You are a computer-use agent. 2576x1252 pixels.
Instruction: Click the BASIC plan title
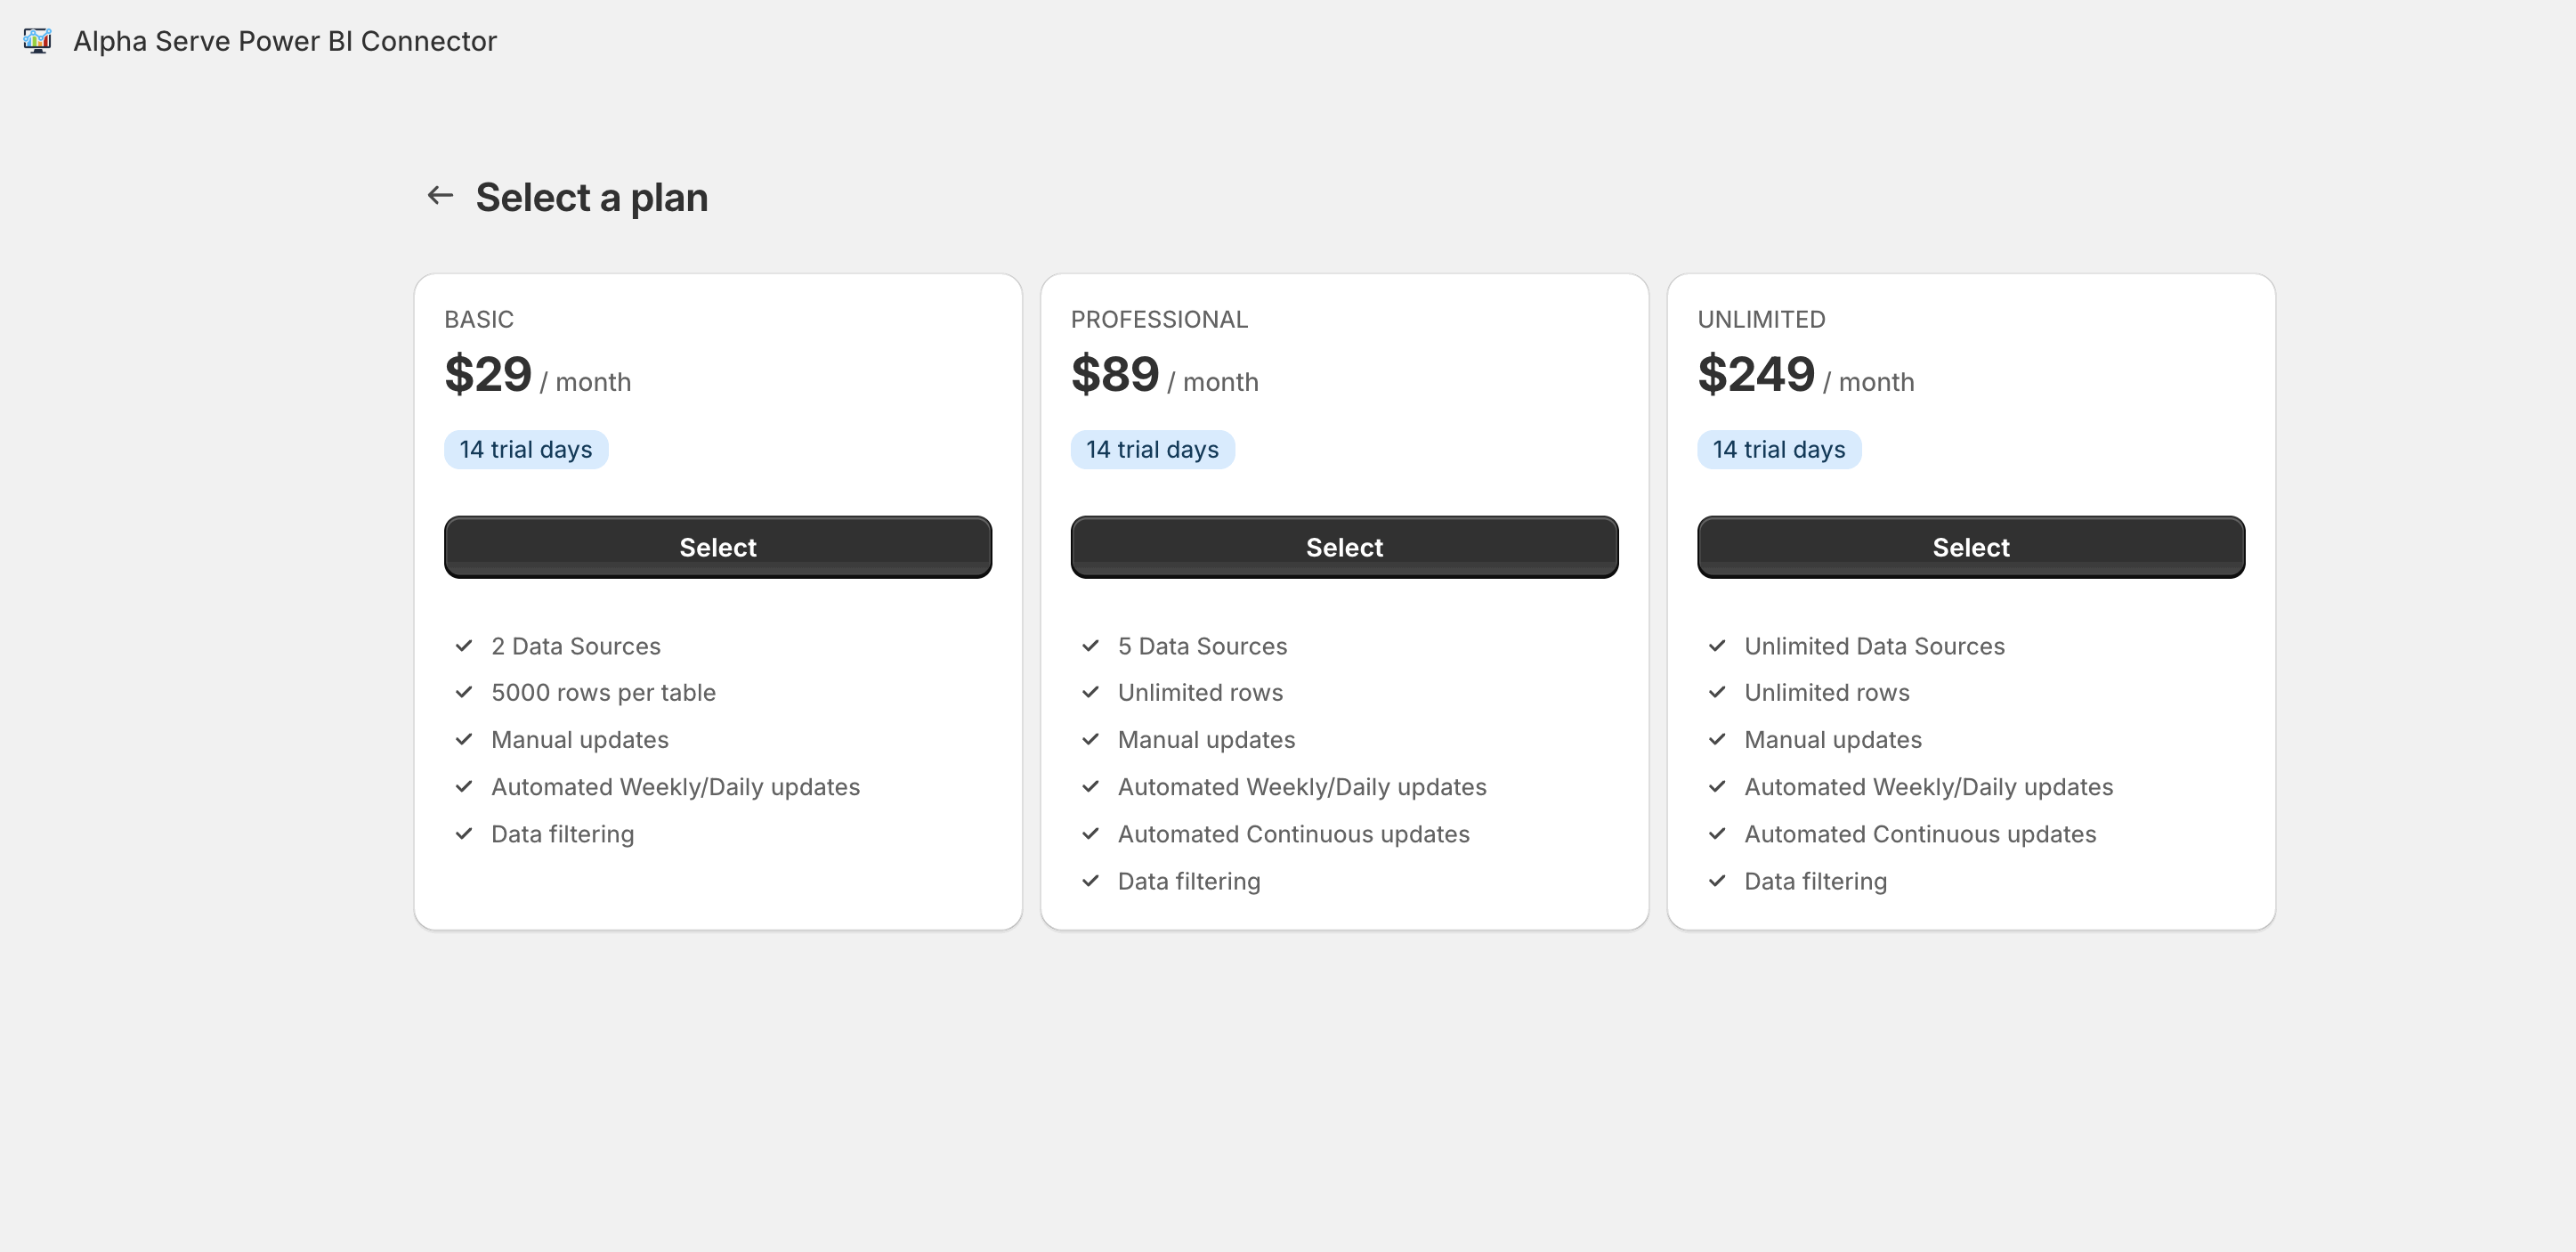479,319
